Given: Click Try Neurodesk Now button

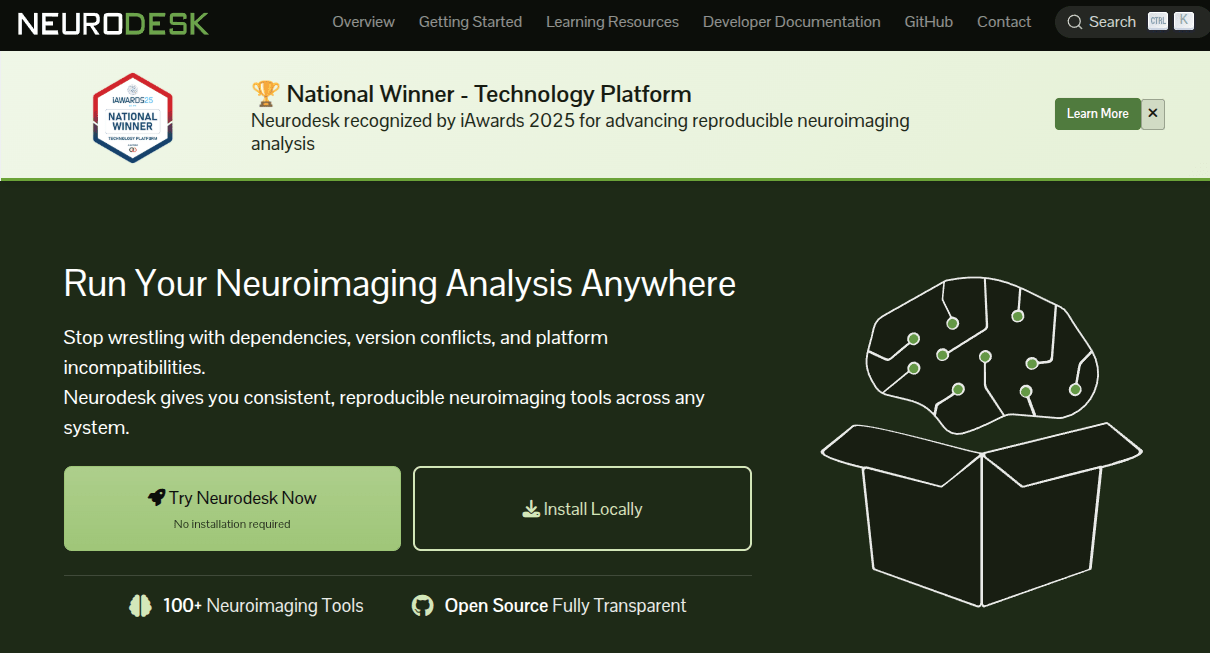Looking at the screenshot, I should [x=232, y=508].
